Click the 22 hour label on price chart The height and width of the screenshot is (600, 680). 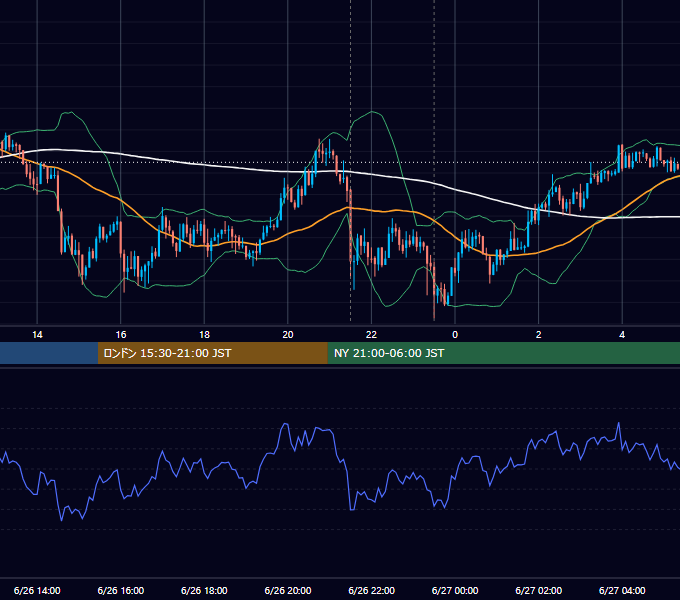(x=371, y=335)
